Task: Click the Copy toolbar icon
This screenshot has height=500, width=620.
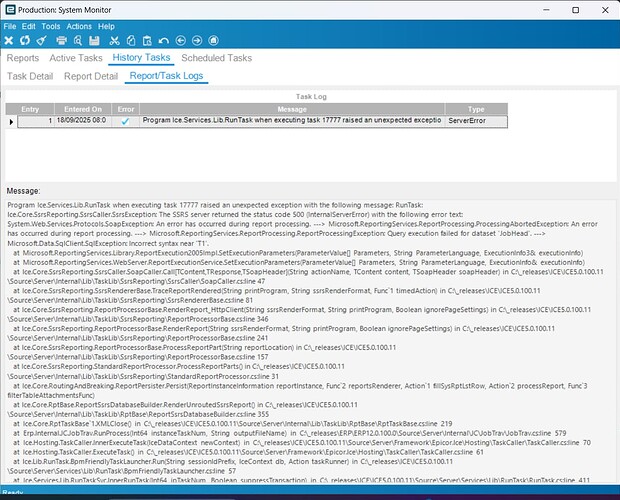Action: click(131, 40)
